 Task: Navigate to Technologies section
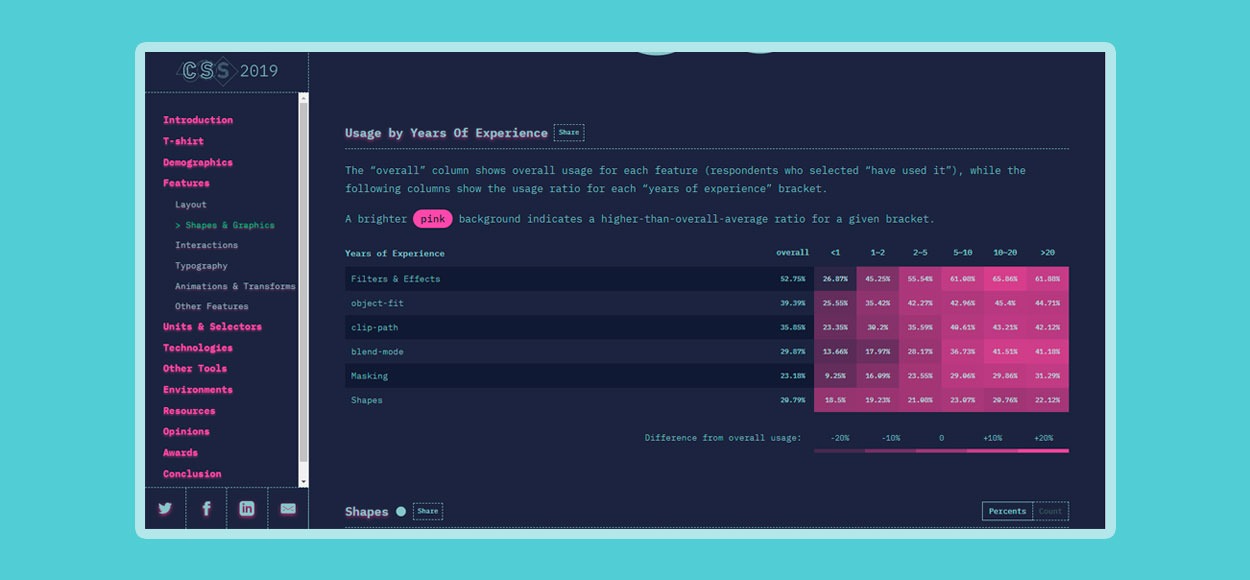[x=198, y=348]
